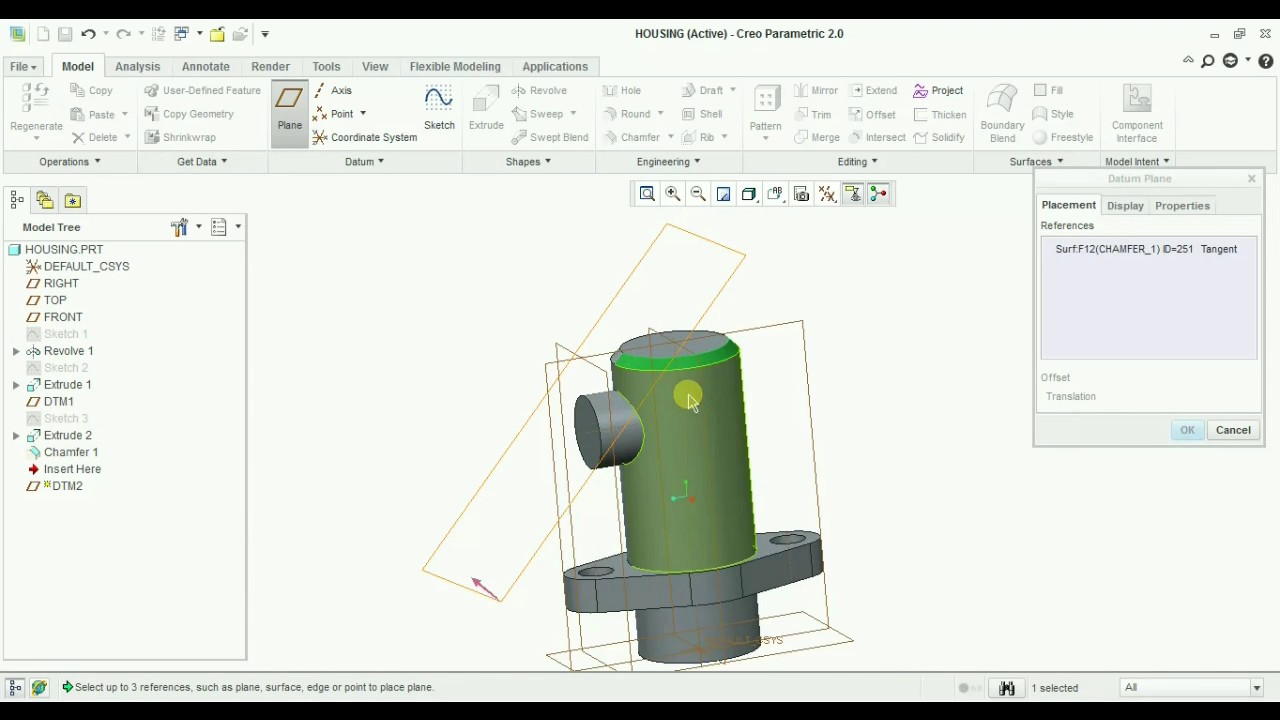Click the Copy Geometry button
The image size is (1280, 720).
pyautogui.click(x=189, y=114)
